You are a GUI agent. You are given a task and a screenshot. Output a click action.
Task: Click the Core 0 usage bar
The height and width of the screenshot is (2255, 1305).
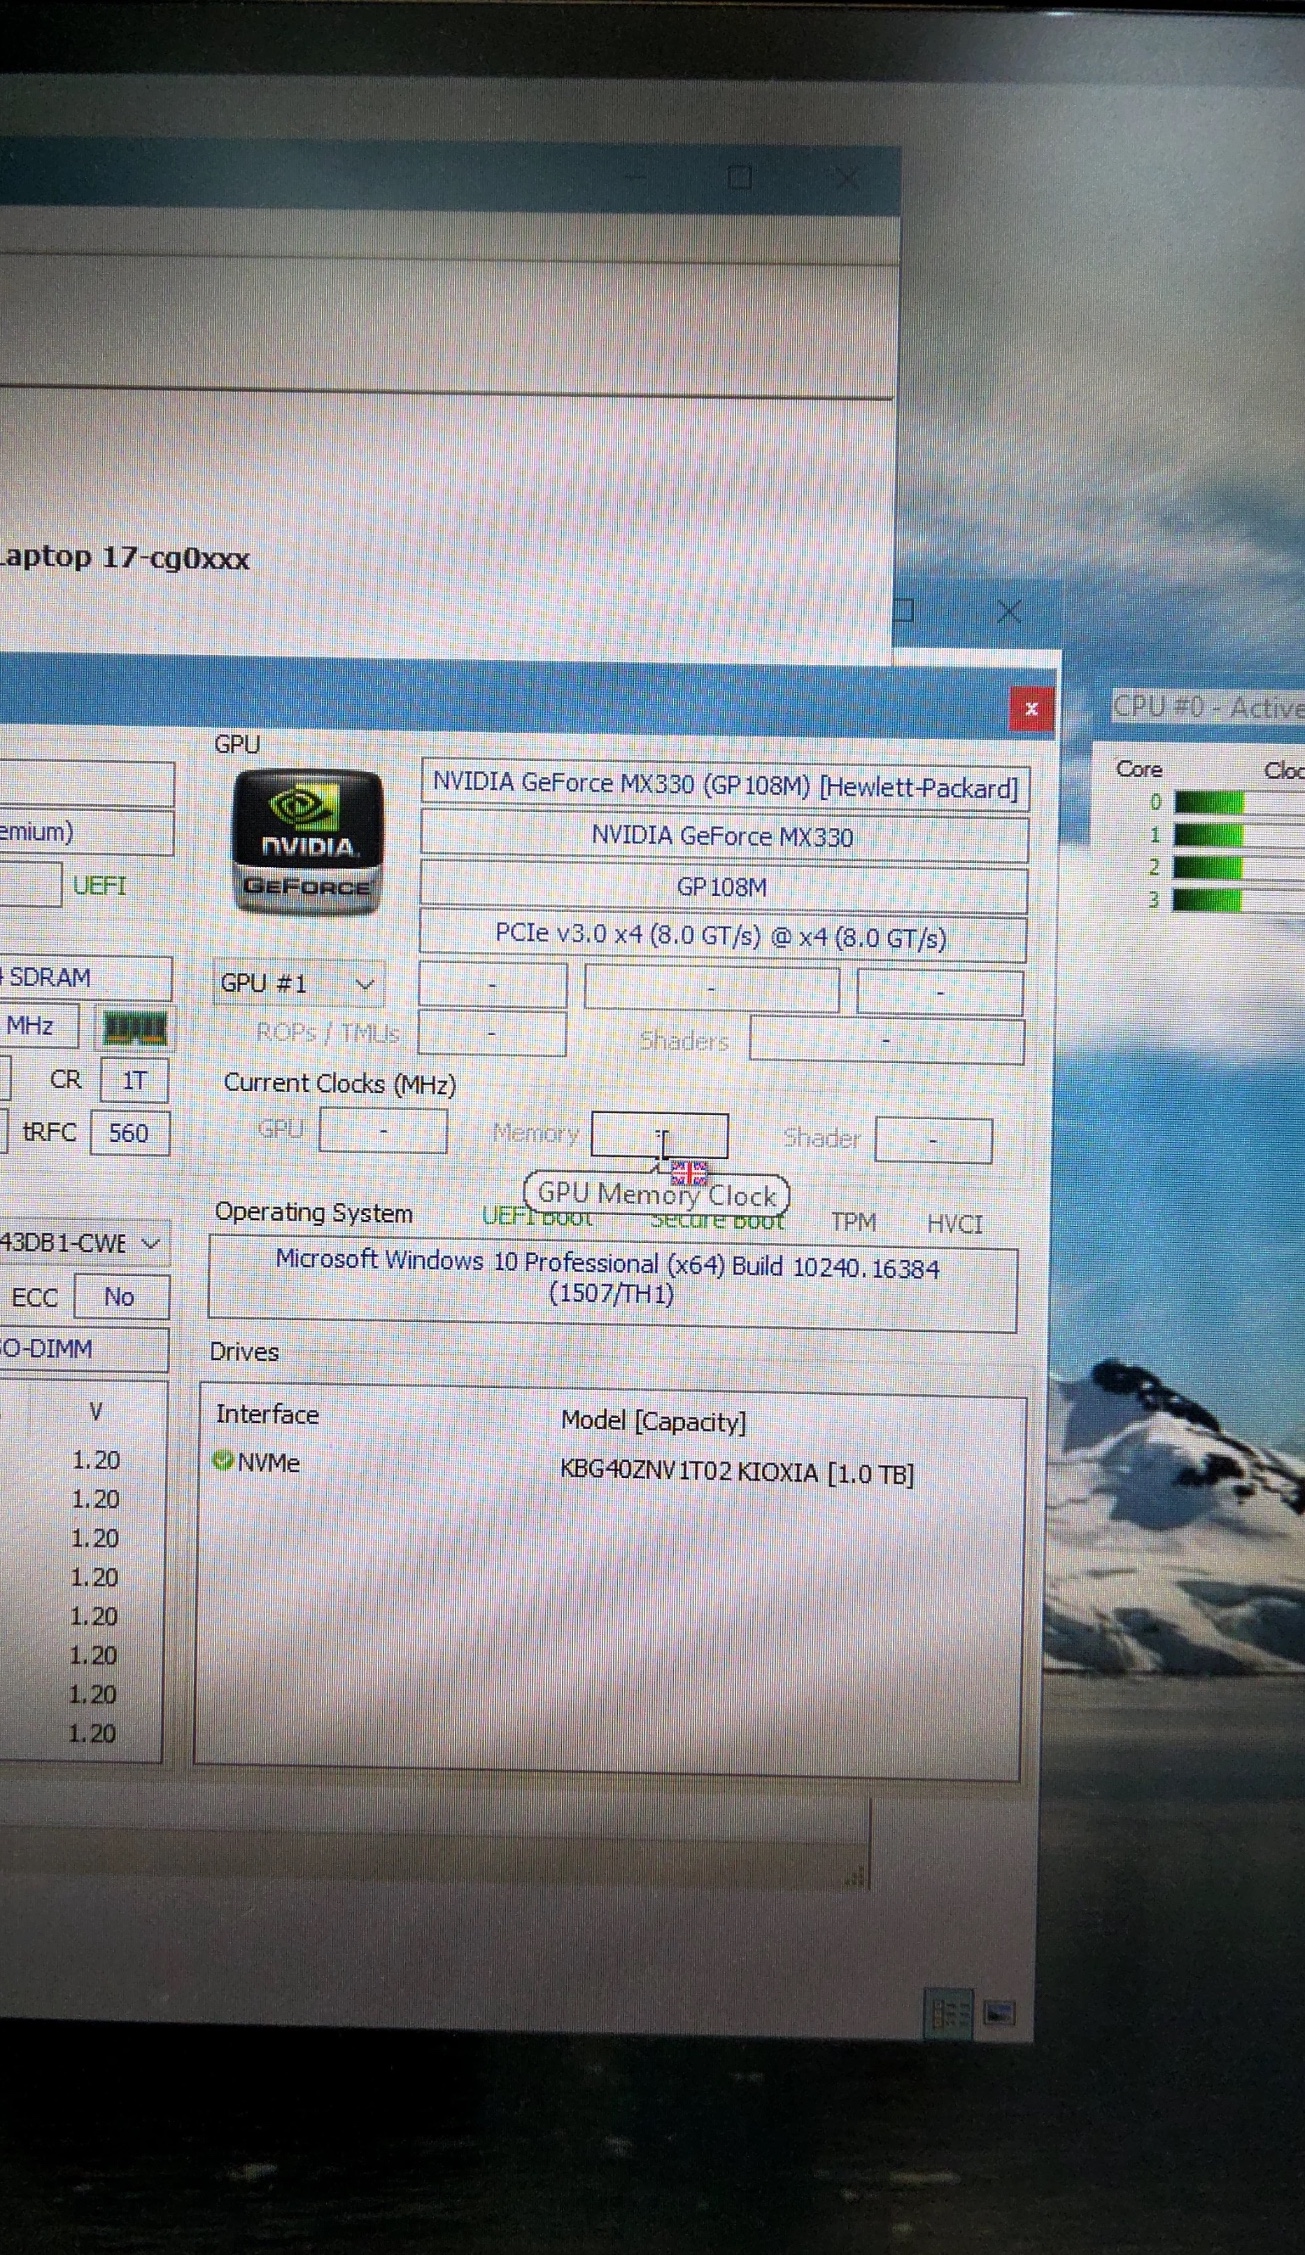1240,802
